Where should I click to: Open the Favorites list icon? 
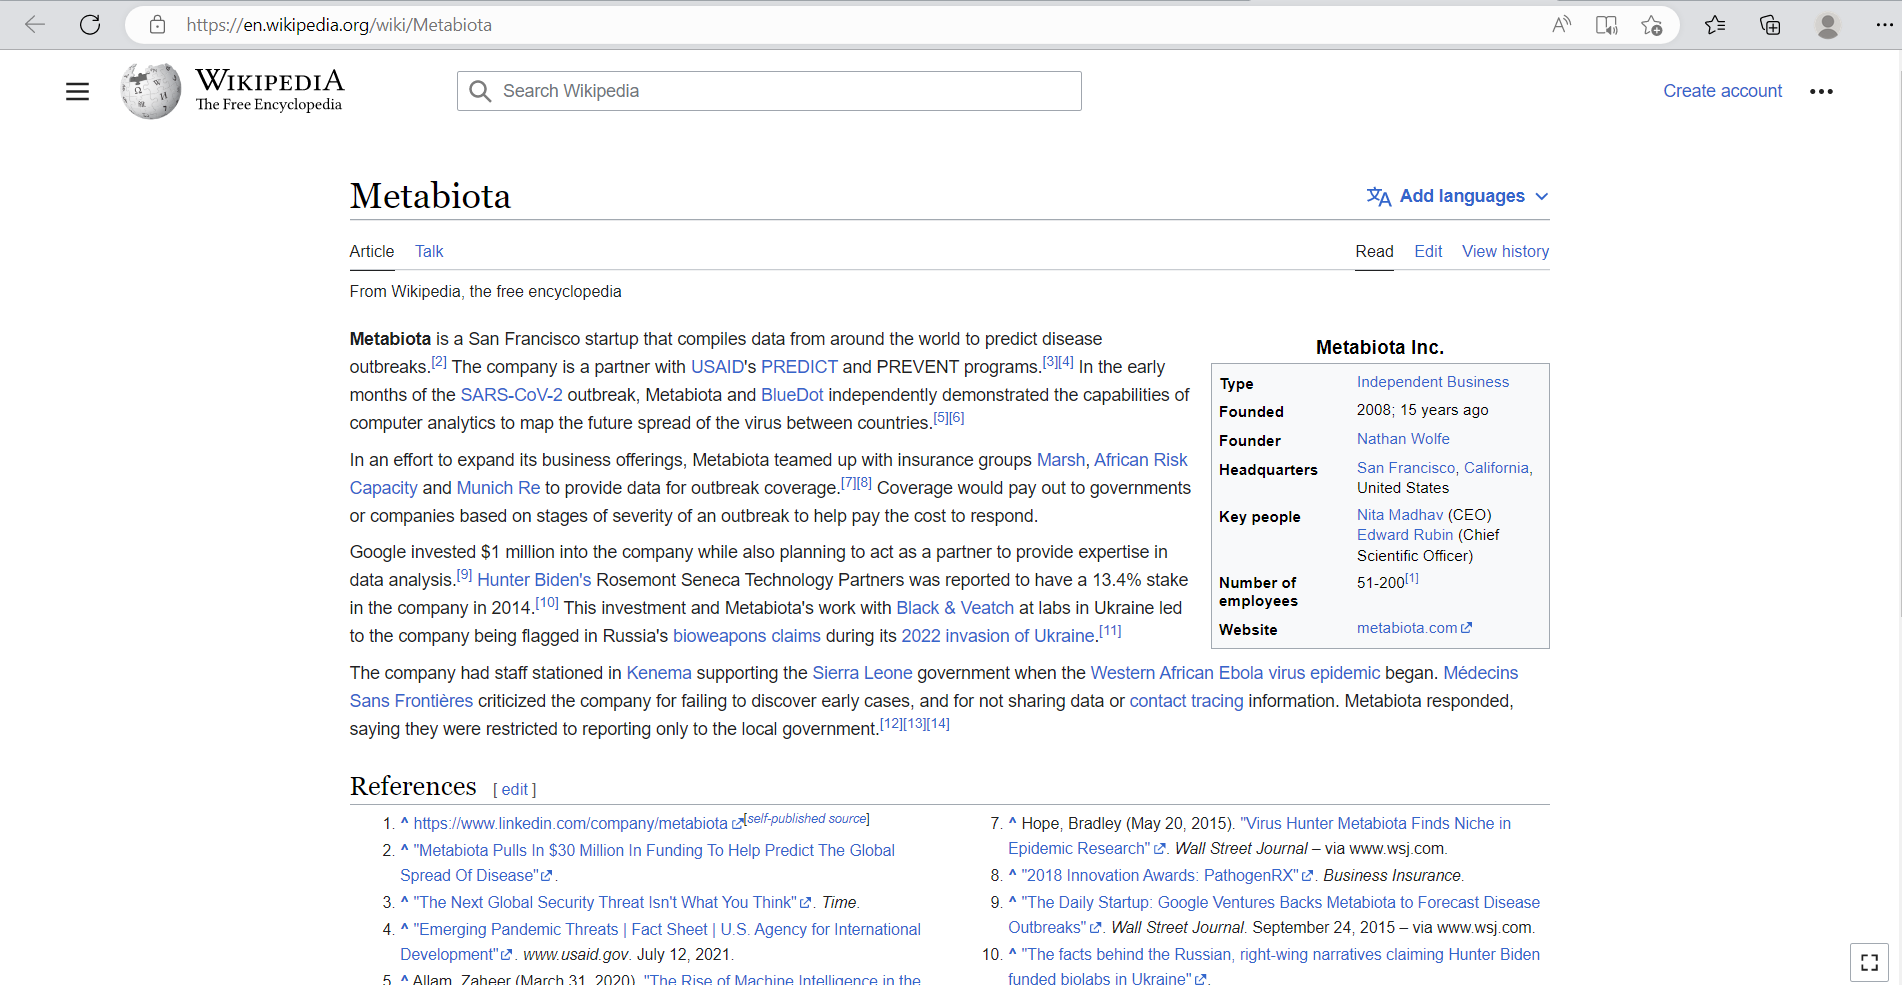point(1715,25)
